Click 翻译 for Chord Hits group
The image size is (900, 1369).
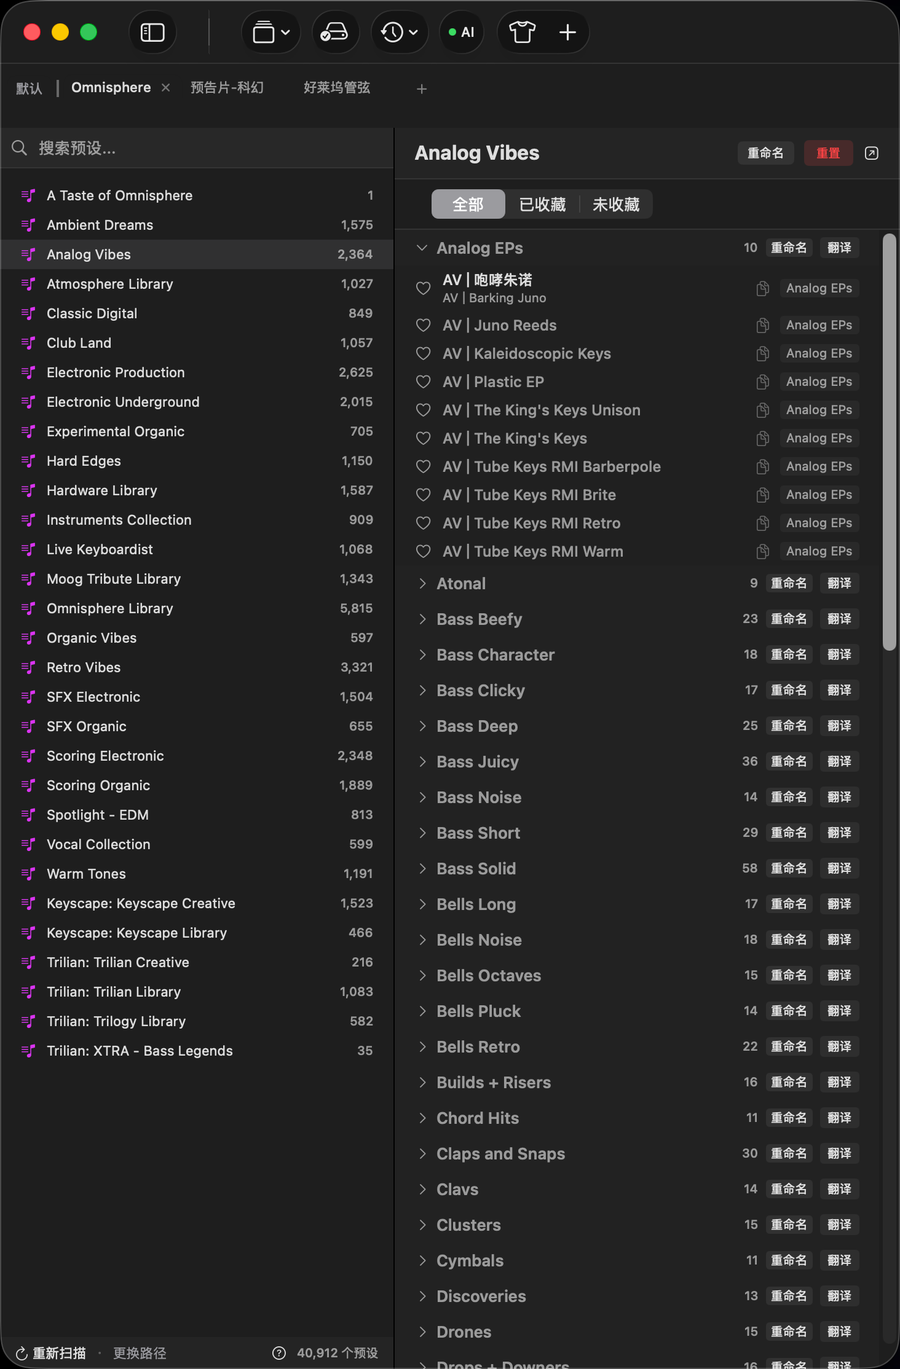pos(840,1118)
